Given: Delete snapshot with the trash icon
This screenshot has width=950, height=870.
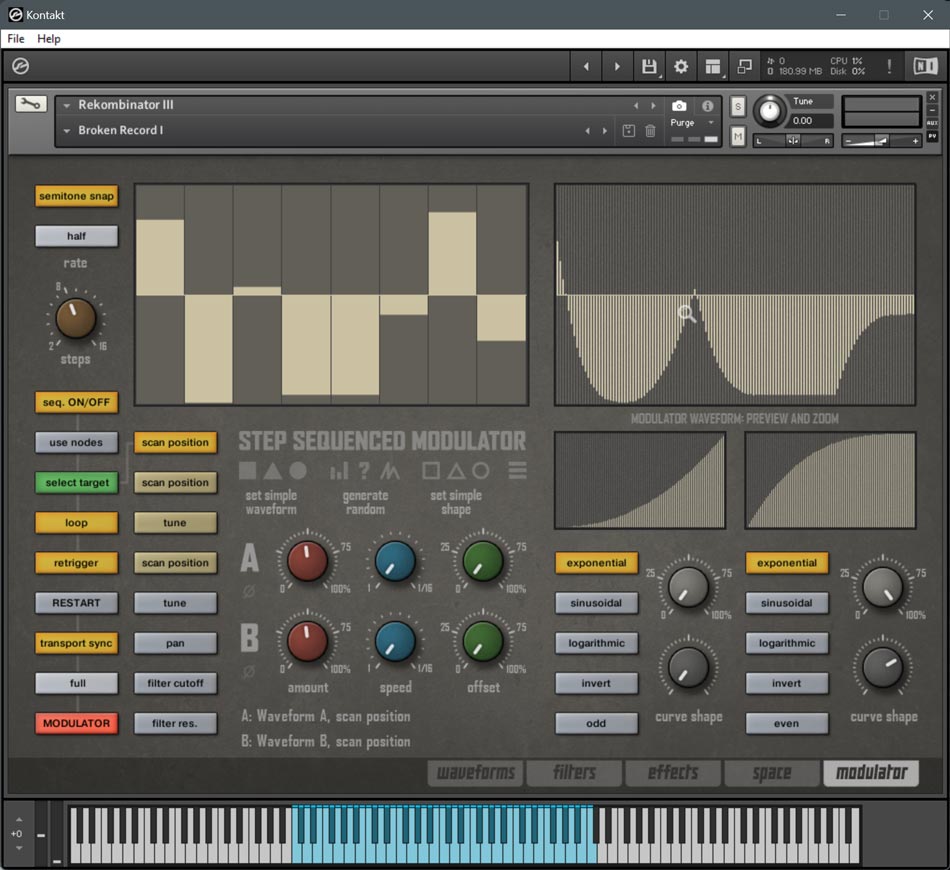Looking at the screenshot, I should (x=650, y=130).
